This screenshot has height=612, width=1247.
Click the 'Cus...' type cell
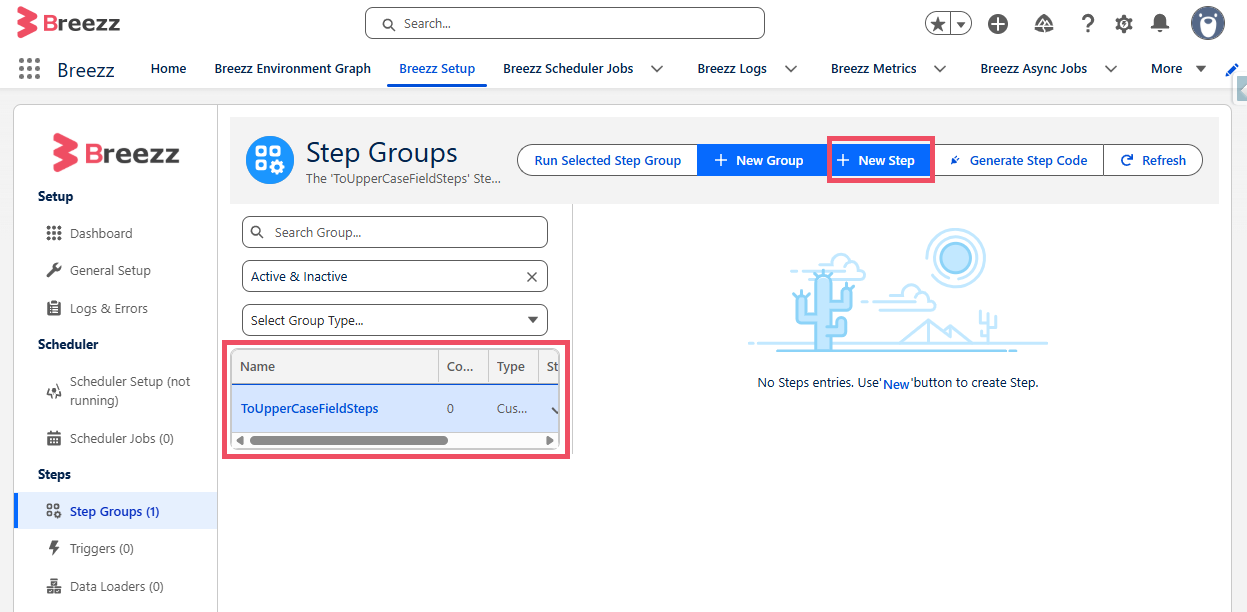[512, 408]
